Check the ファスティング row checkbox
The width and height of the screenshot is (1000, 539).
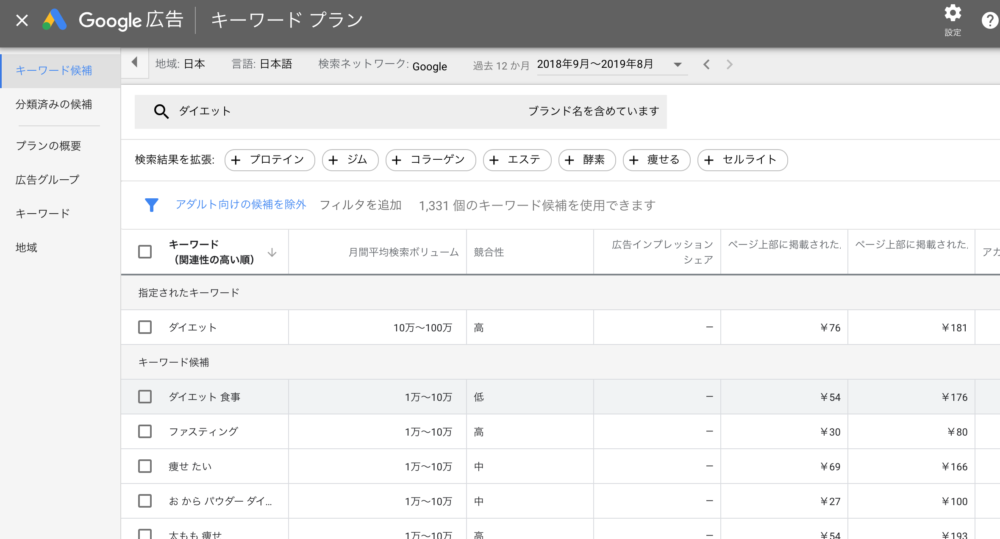click(x=145, y=431)
